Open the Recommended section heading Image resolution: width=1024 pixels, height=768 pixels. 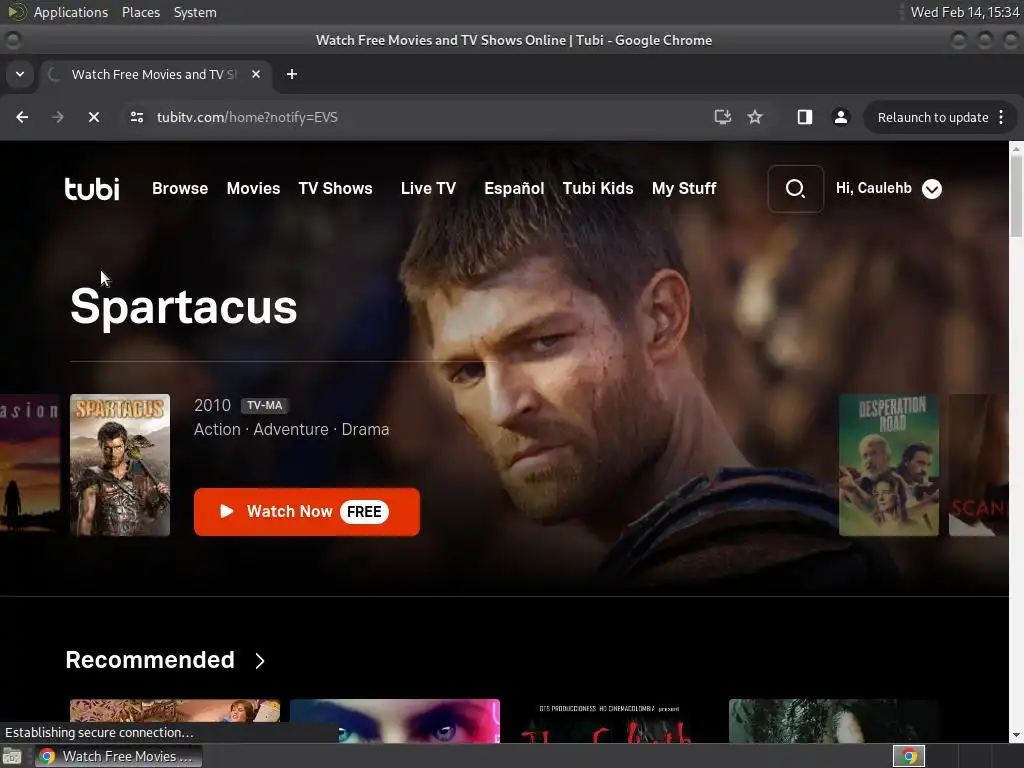coord(150,660)
